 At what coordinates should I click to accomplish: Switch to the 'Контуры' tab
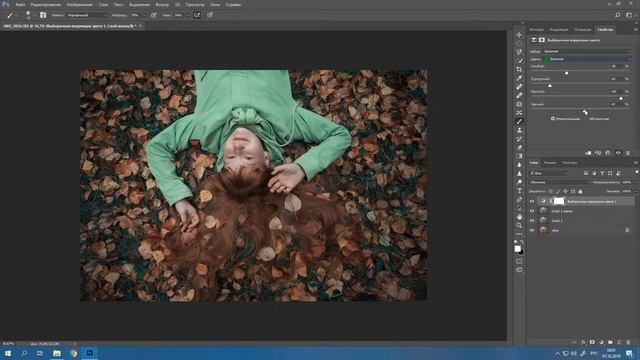(569, 162)
